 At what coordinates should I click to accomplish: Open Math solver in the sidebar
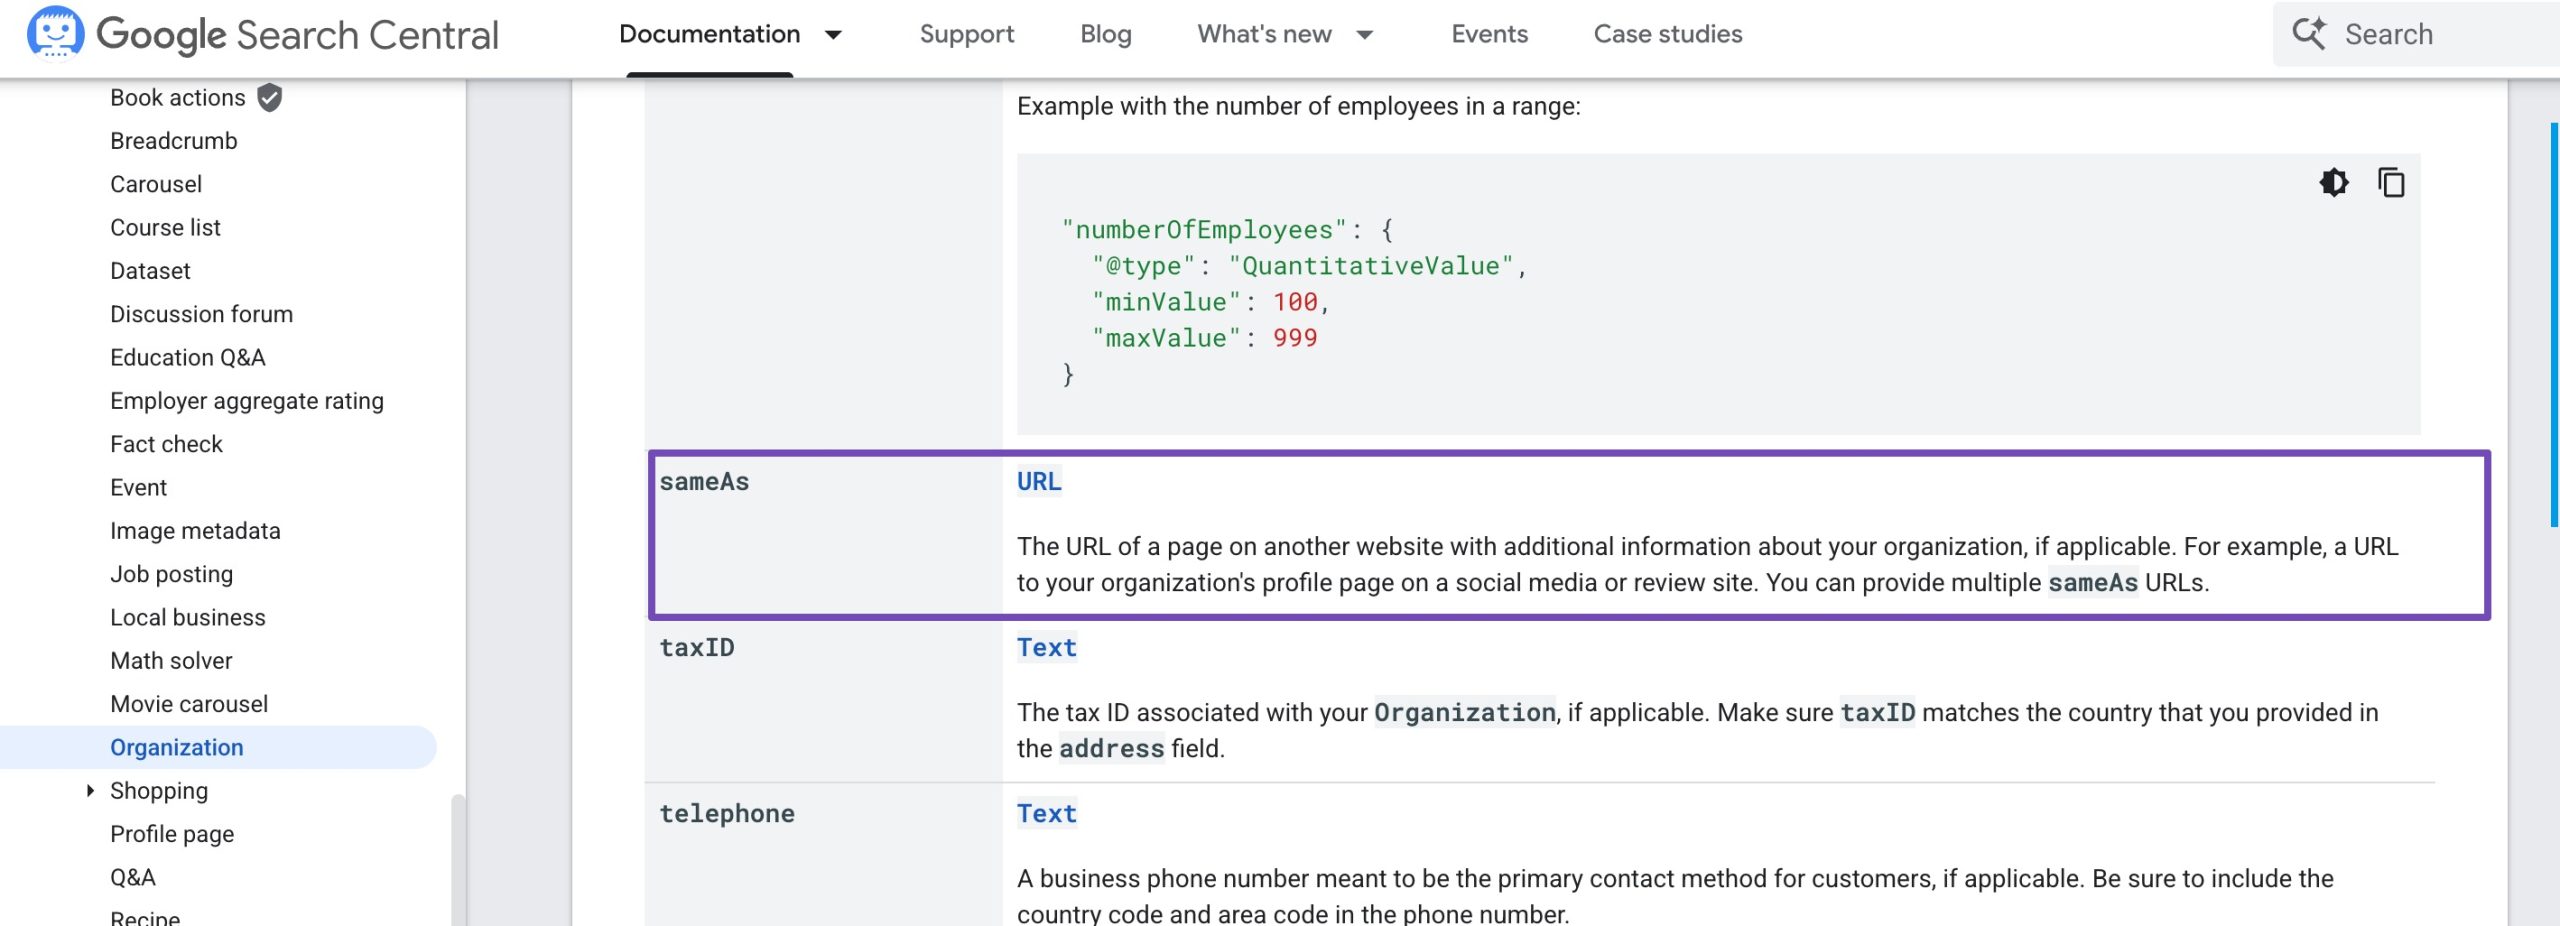171,661
